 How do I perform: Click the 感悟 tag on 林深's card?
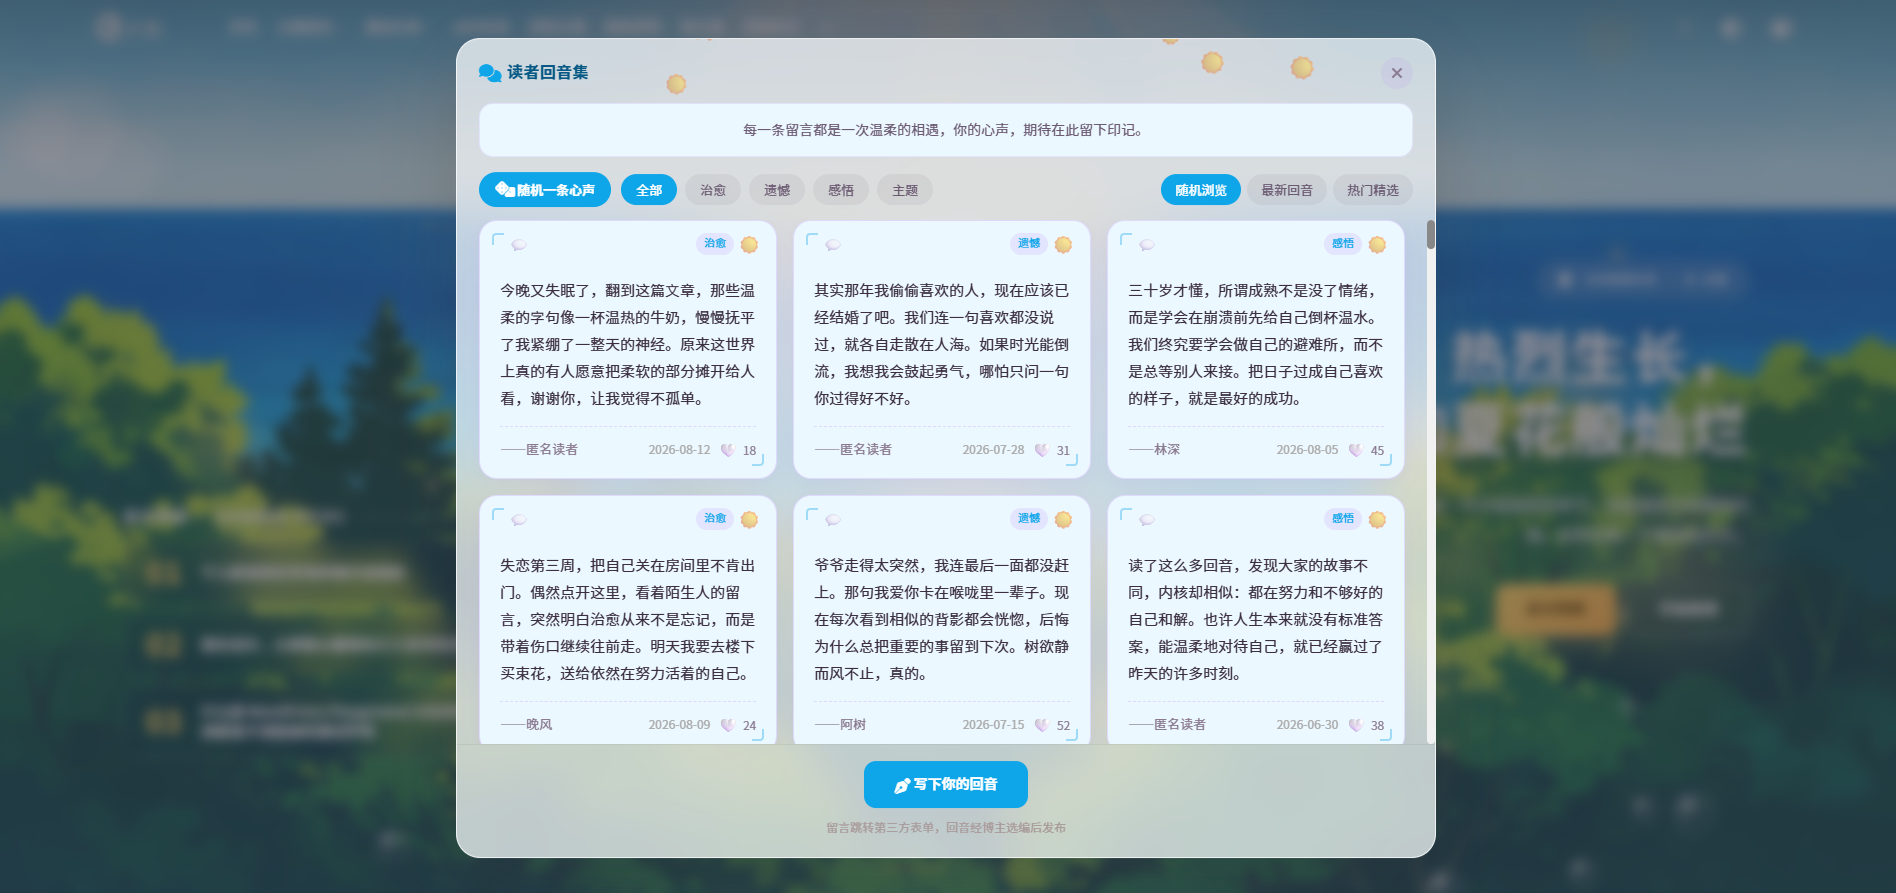(1343, 244)
